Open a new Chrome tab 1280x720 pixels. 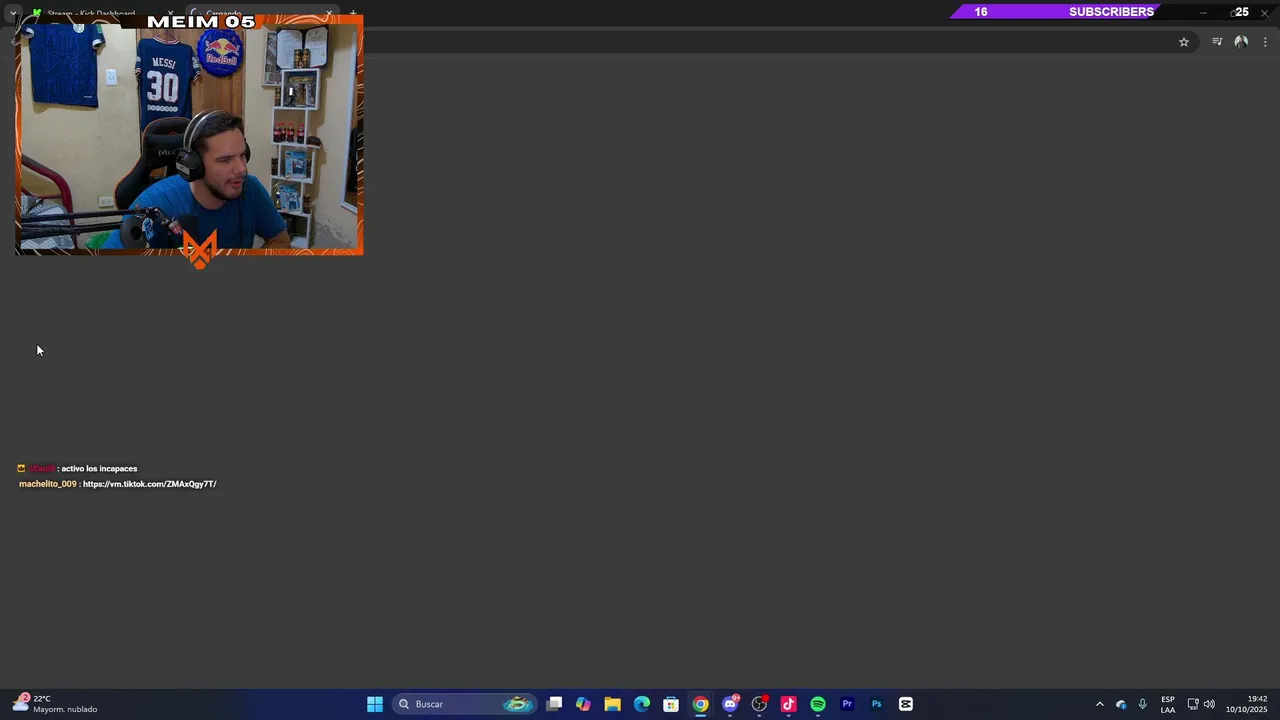[x=352, y=14]
